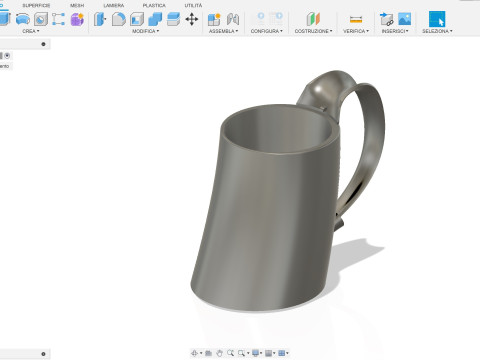Select the Revolve tool icon
The height and width of the screenshot is (360, 480).
(x=23, y=19)
